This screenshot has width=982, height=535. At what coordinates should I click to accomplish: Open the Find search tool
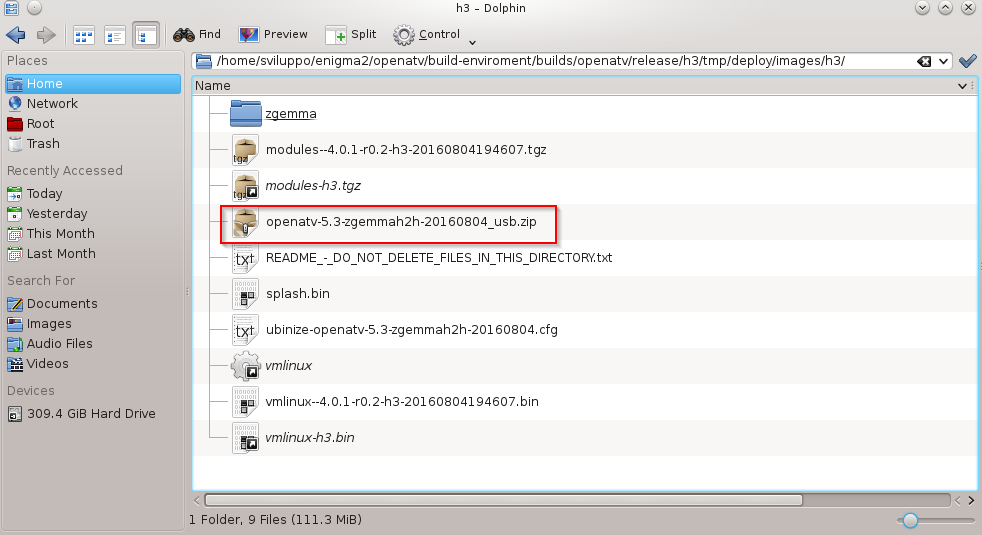196,35
